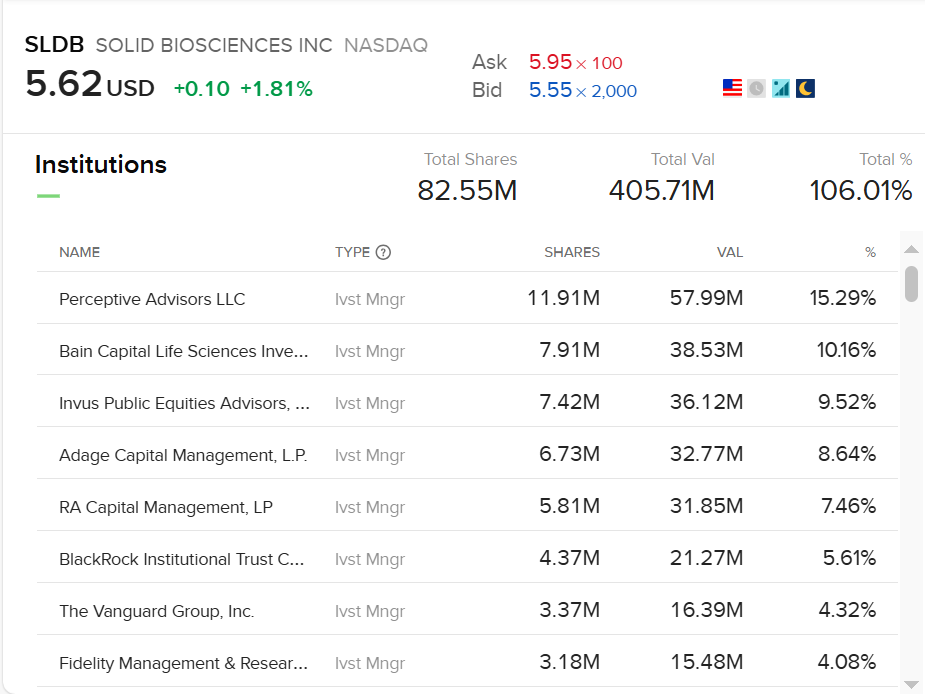This screenshot has width=925, height=694.
Task: Open the chart icon next to the clock
Action: pos(780,88)
